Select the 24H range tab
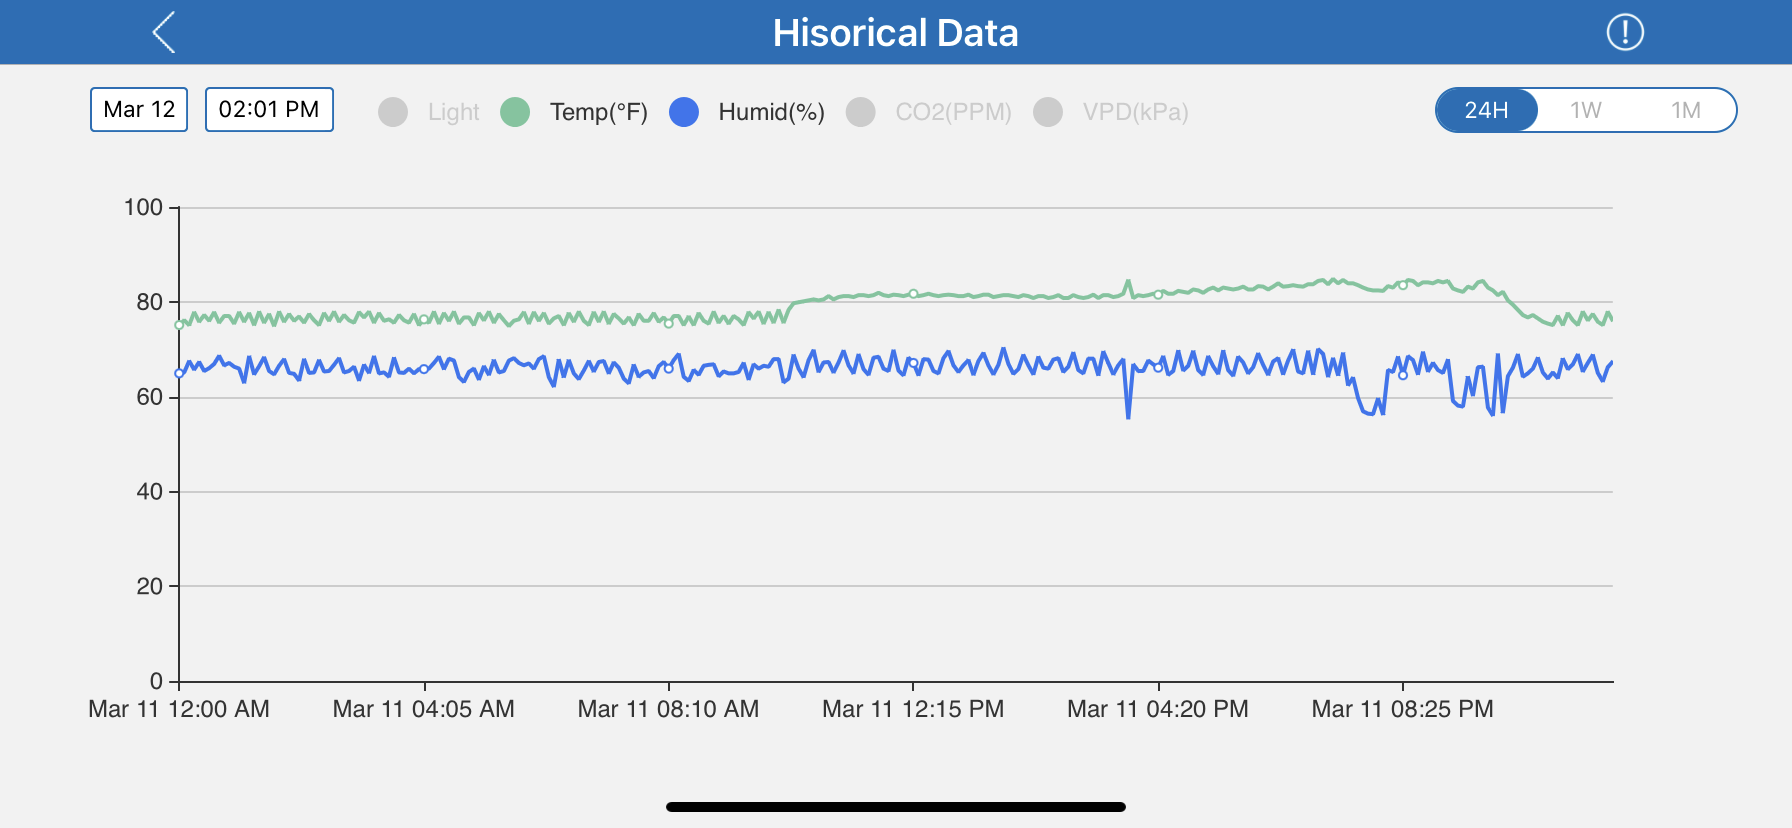This screenshot has height=828, width=1792. click(1486, 110)
